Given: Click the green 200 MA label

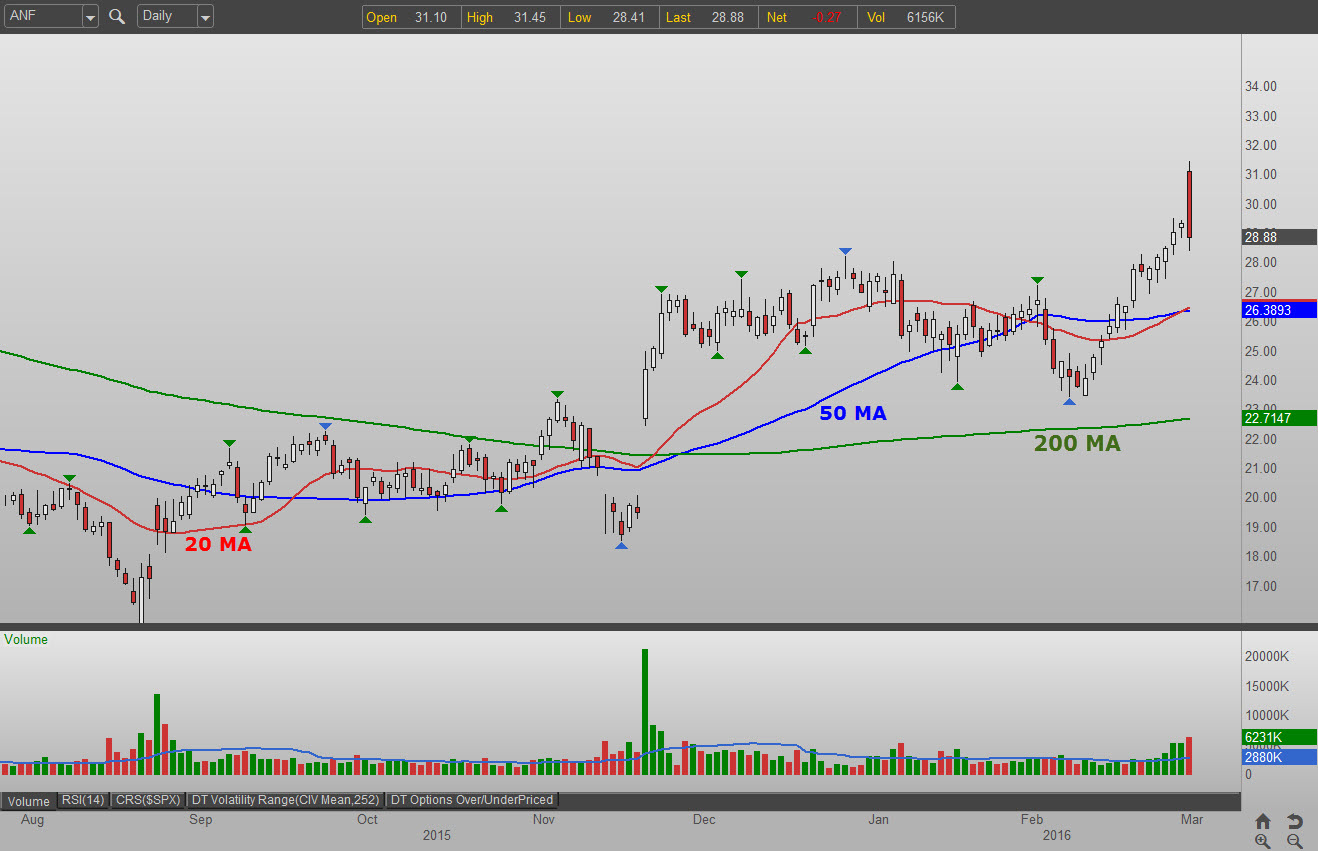Looking at the screenshot, I should (x=1077, y=444).
